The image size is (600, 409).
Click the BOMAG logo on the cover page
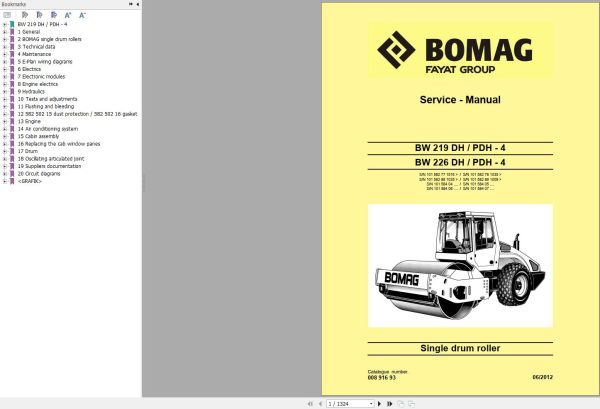(x=455, y=52)
